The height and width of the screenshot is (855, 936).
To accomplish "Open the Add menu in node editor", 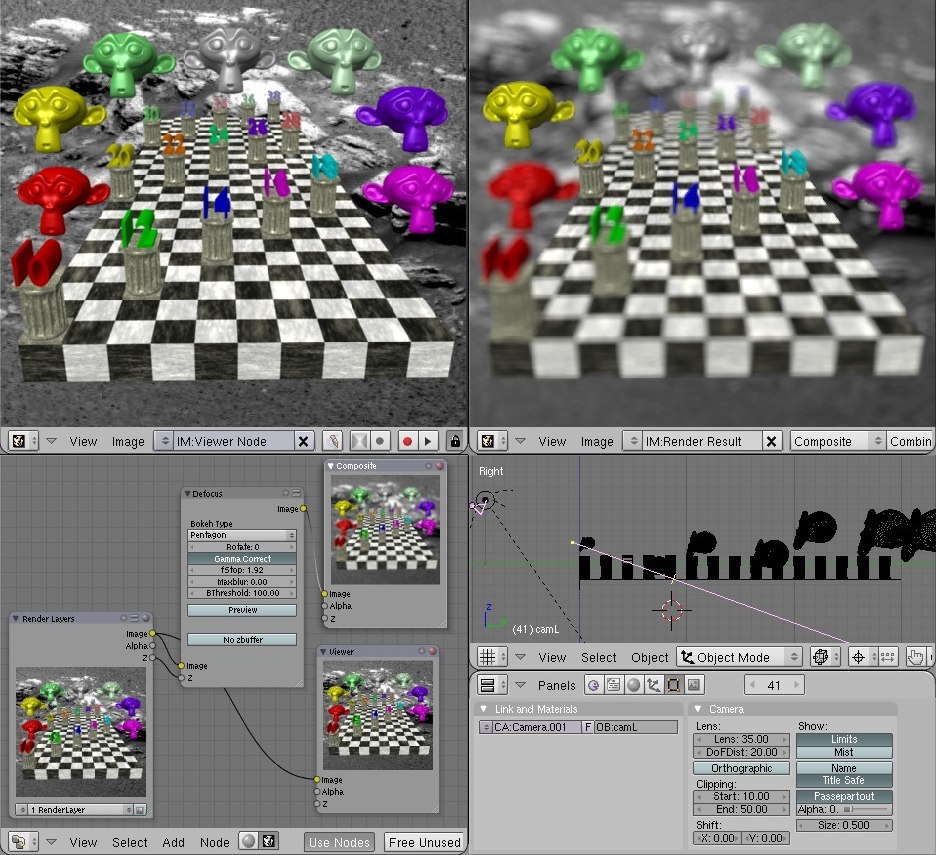I will tap(173, 842).
